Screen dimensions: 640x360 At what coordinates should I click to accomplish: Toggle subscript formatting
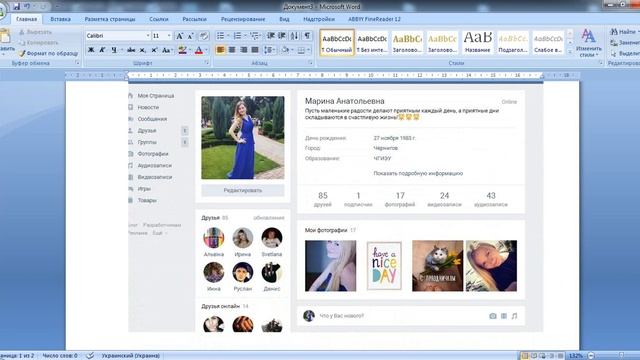(x=142, y=50)
